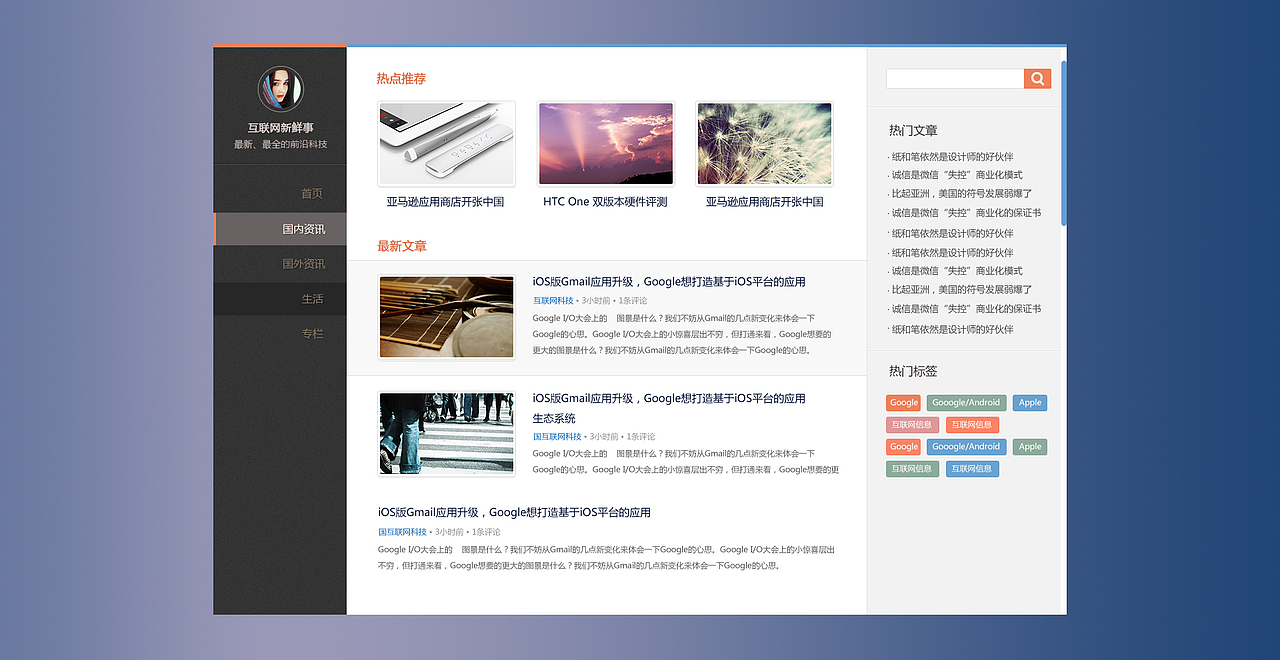
Task: Open the bamboo mat article thumbnail
Action: click(446, 317)
